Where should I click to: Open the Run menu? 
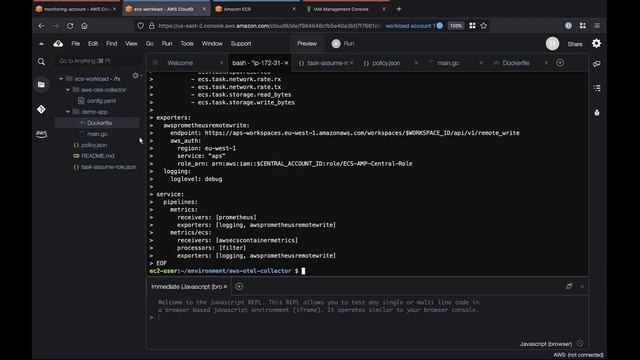pyautogui.click(x=167, y=44)
